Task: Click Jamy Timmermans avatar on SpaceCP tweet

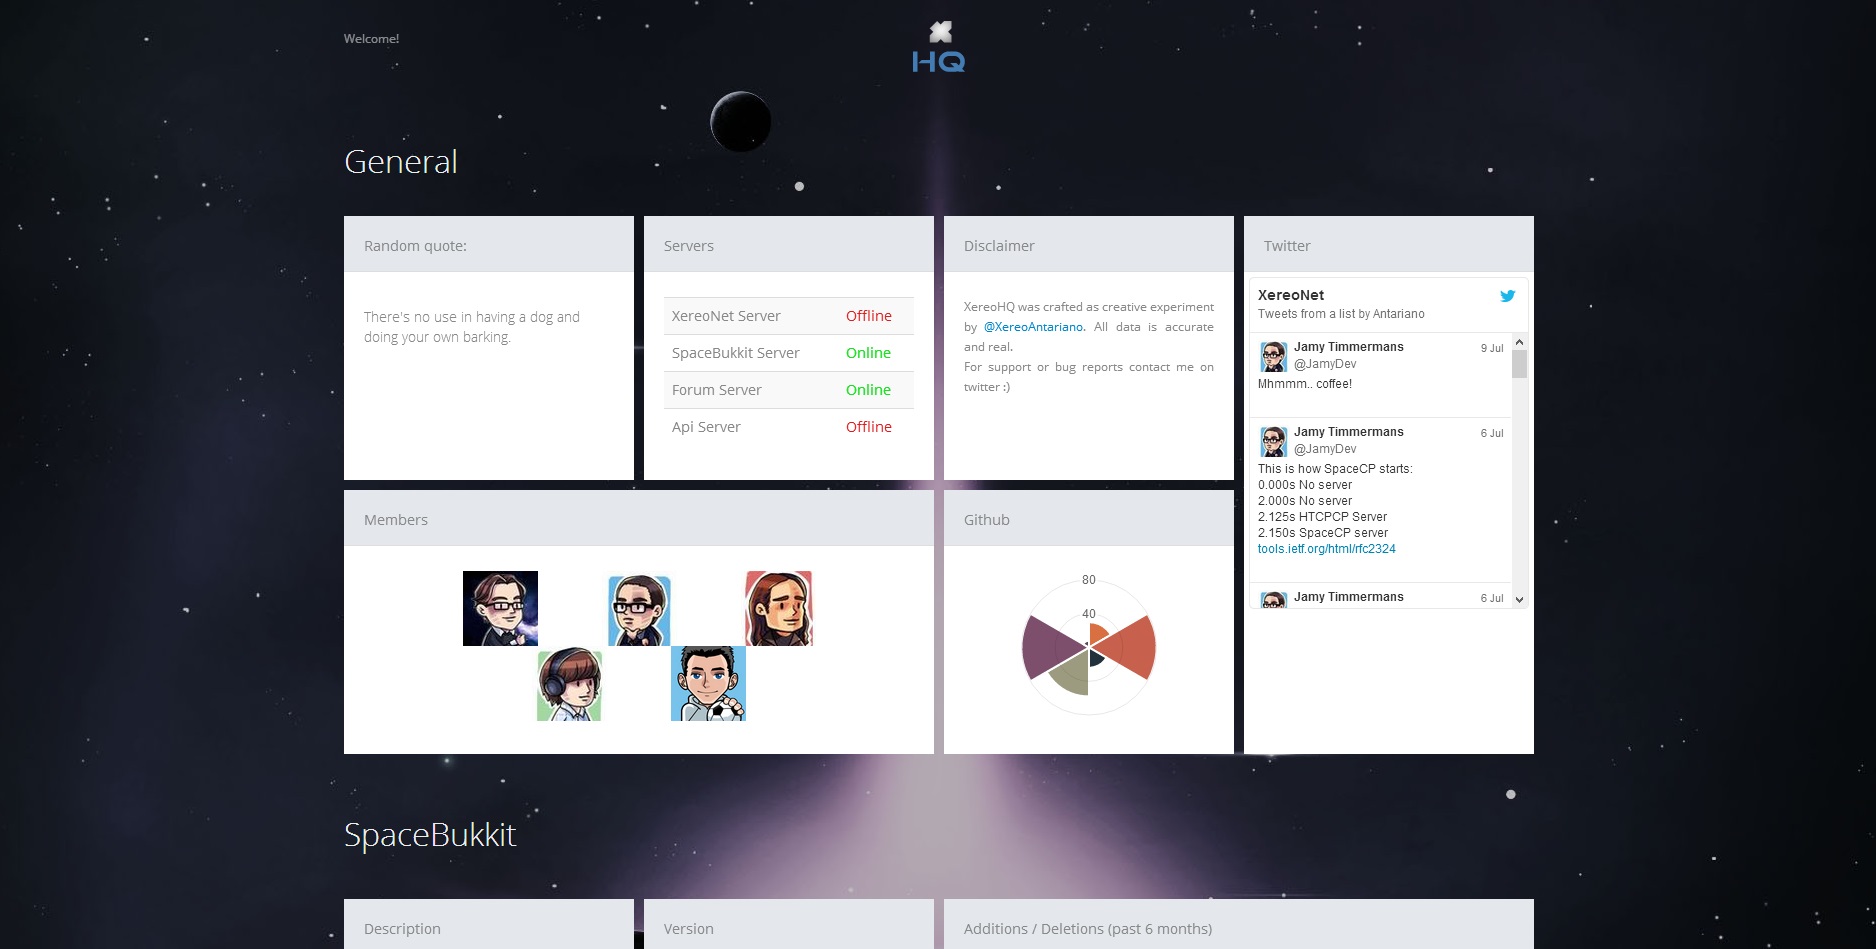Action: coord(1273,441)
